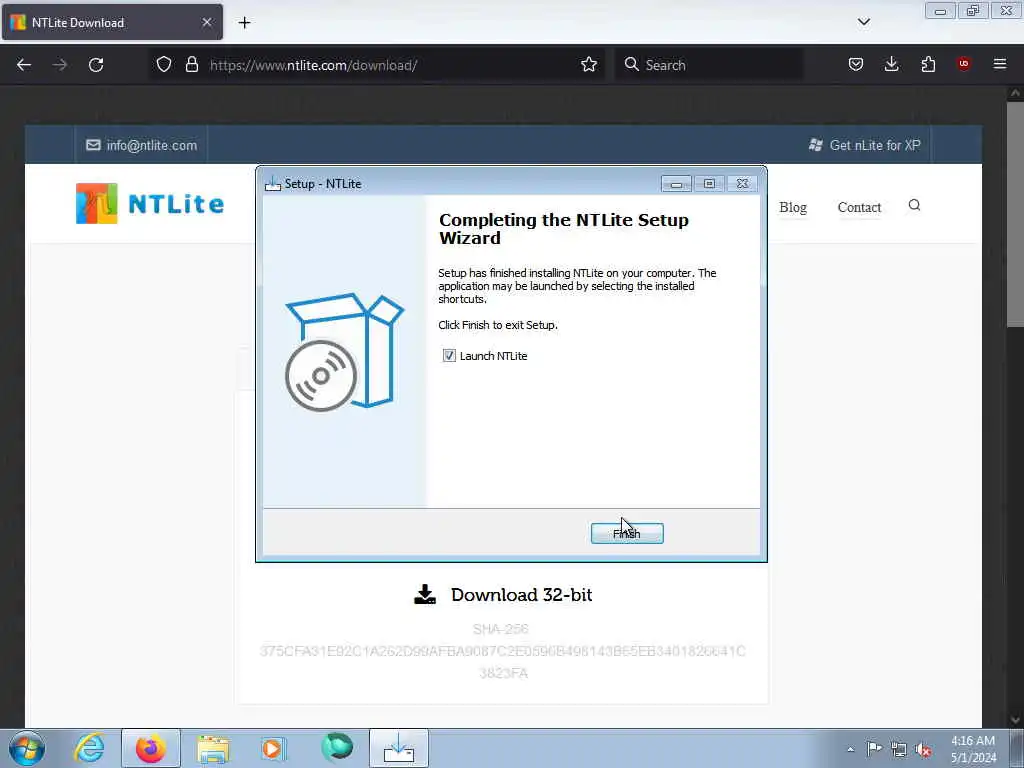
Task: Bookmark this page with the star icon
Action: click(x=588, y=65)
